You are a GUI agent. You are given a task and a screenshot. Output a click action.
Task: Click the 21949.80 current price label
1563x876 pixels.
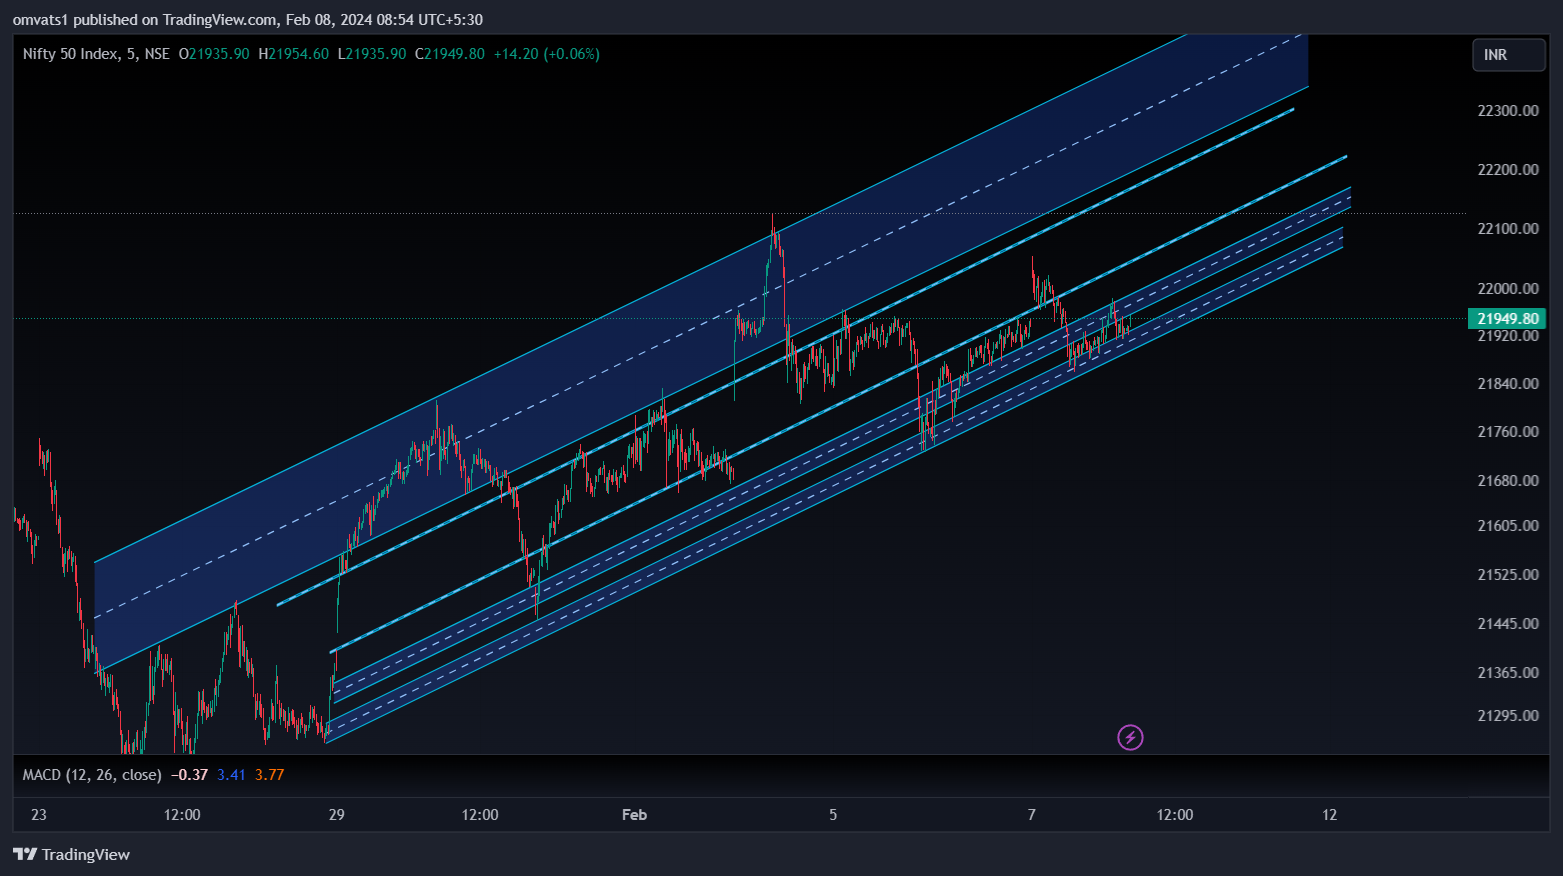[1507, 319]
